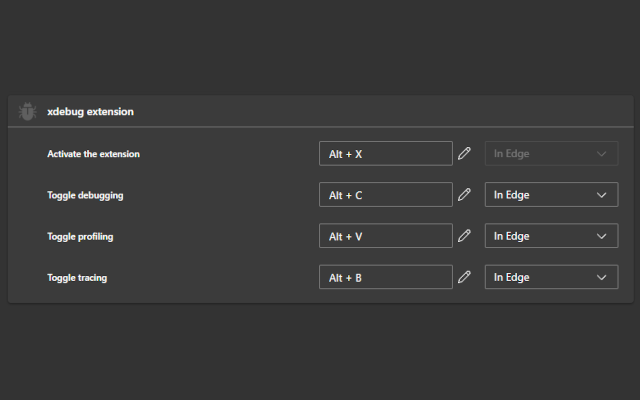Click the Toggle profiling label
Viewport: 640px width, 400px height.
(82, 237)
